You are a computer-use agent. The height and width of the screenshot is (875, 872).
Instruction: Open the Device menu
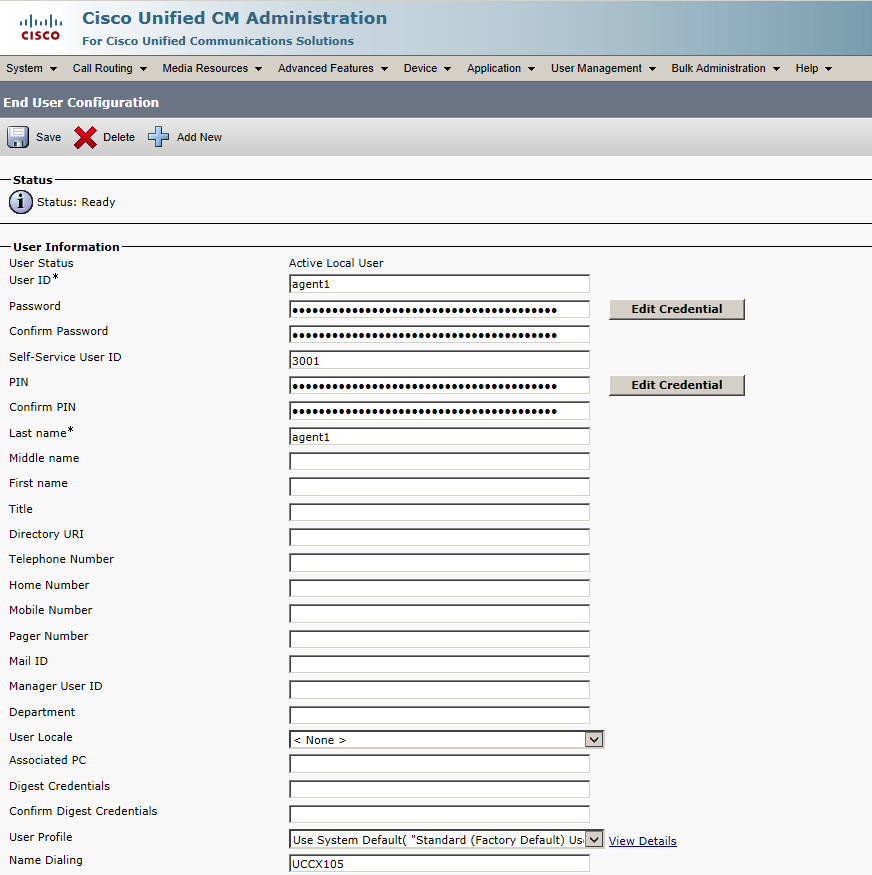click(427, 68)
